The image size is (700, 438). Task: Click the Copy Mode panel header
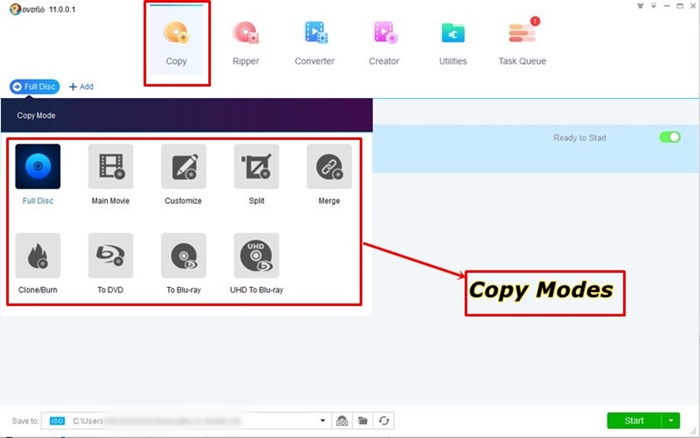pyautogui.click(x=187, y=115)
